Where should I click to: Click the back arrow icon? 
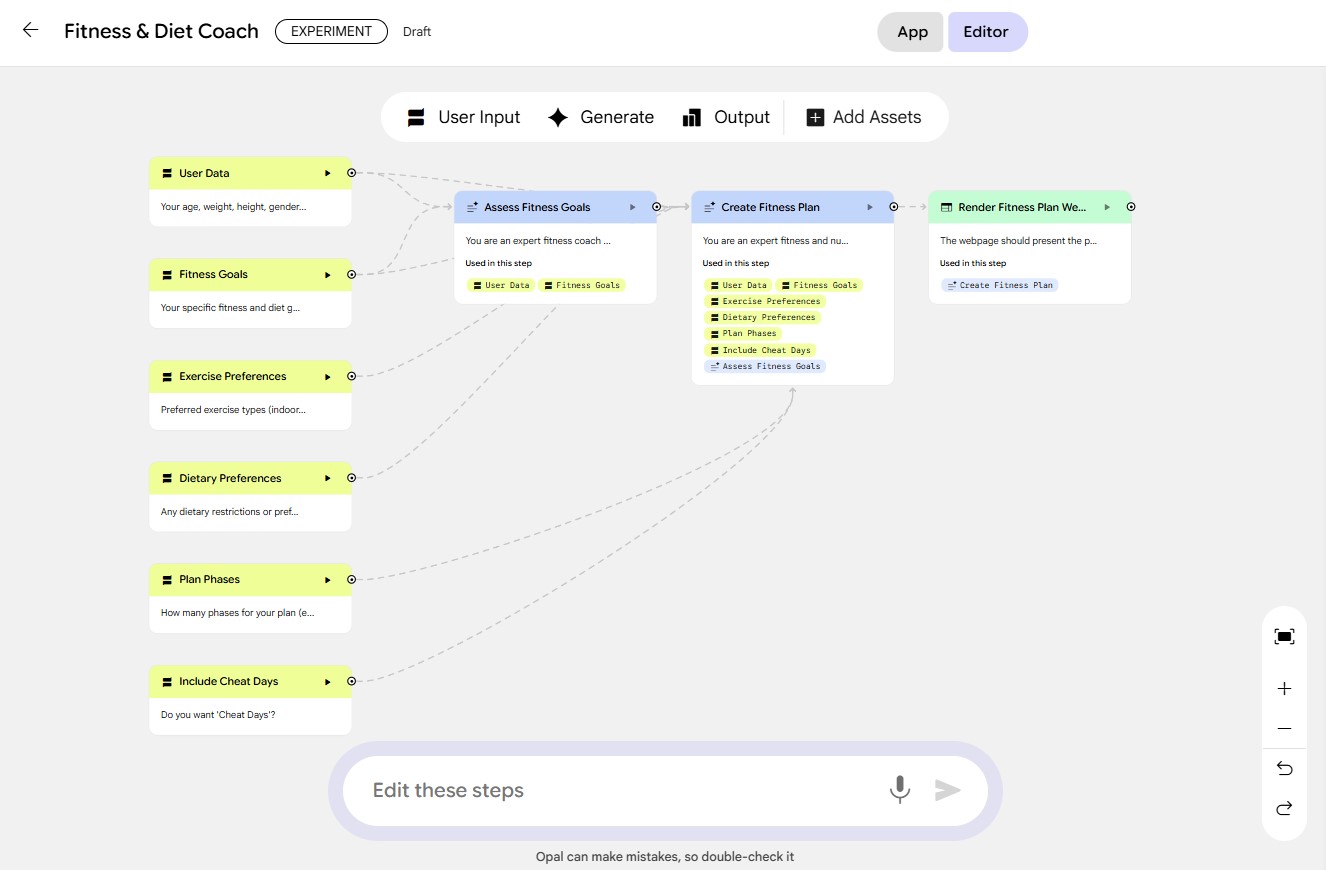pyautogui.click(x=30, y=30)
